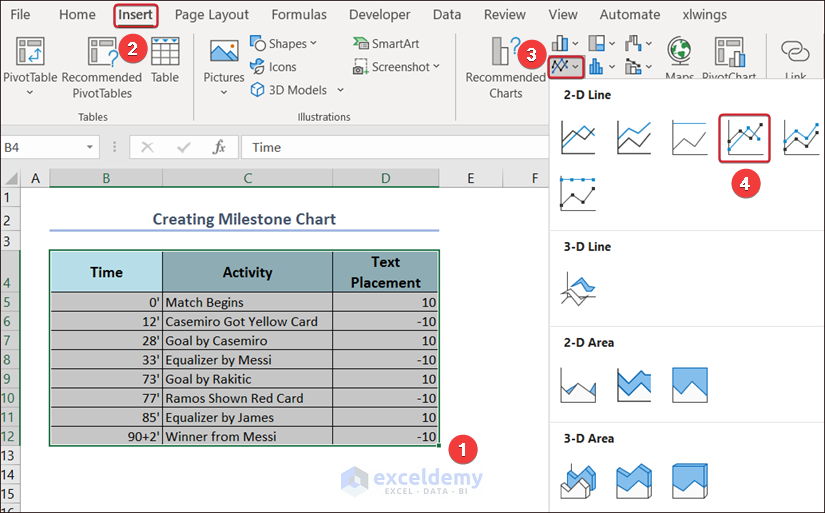Open the Shapes gallery
The height and width of the screenshot is (513, 825).
[x=284, y=44]
